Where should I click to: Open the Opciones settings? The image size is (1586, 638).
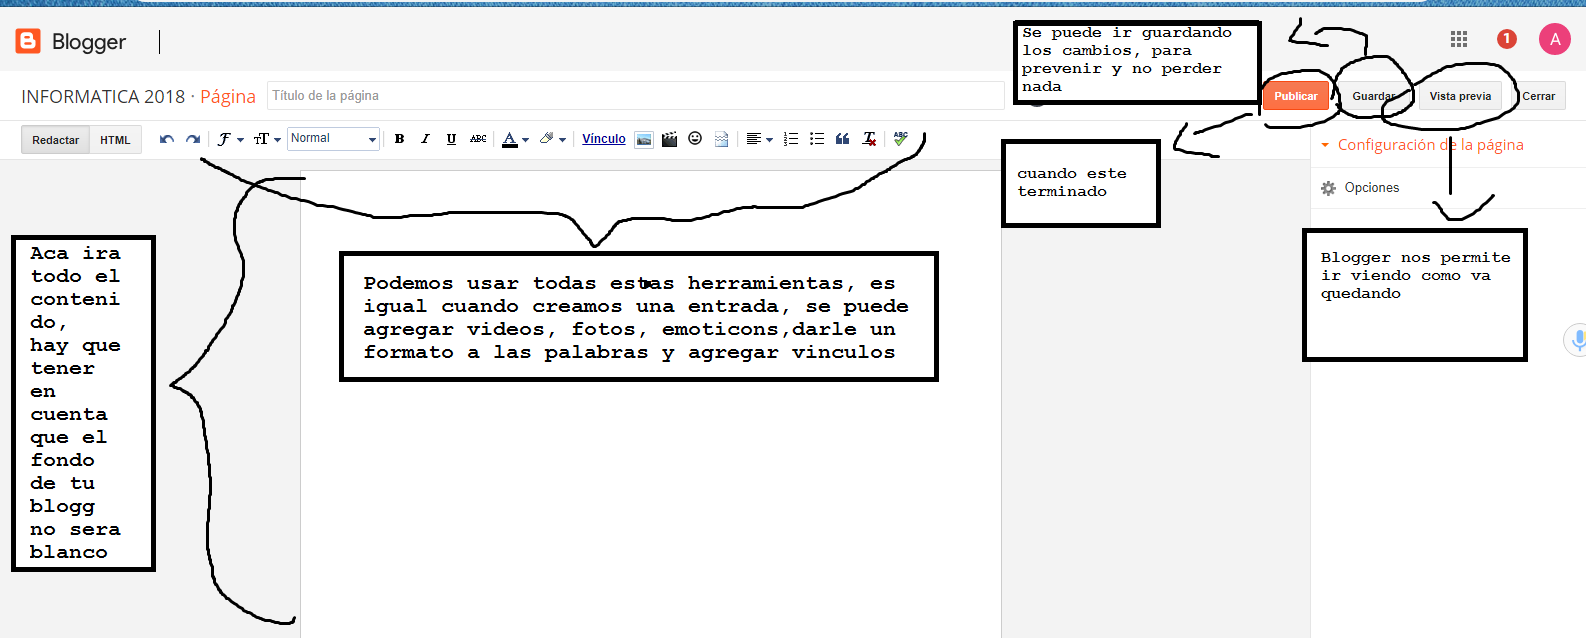click(x=1360, y=188)
